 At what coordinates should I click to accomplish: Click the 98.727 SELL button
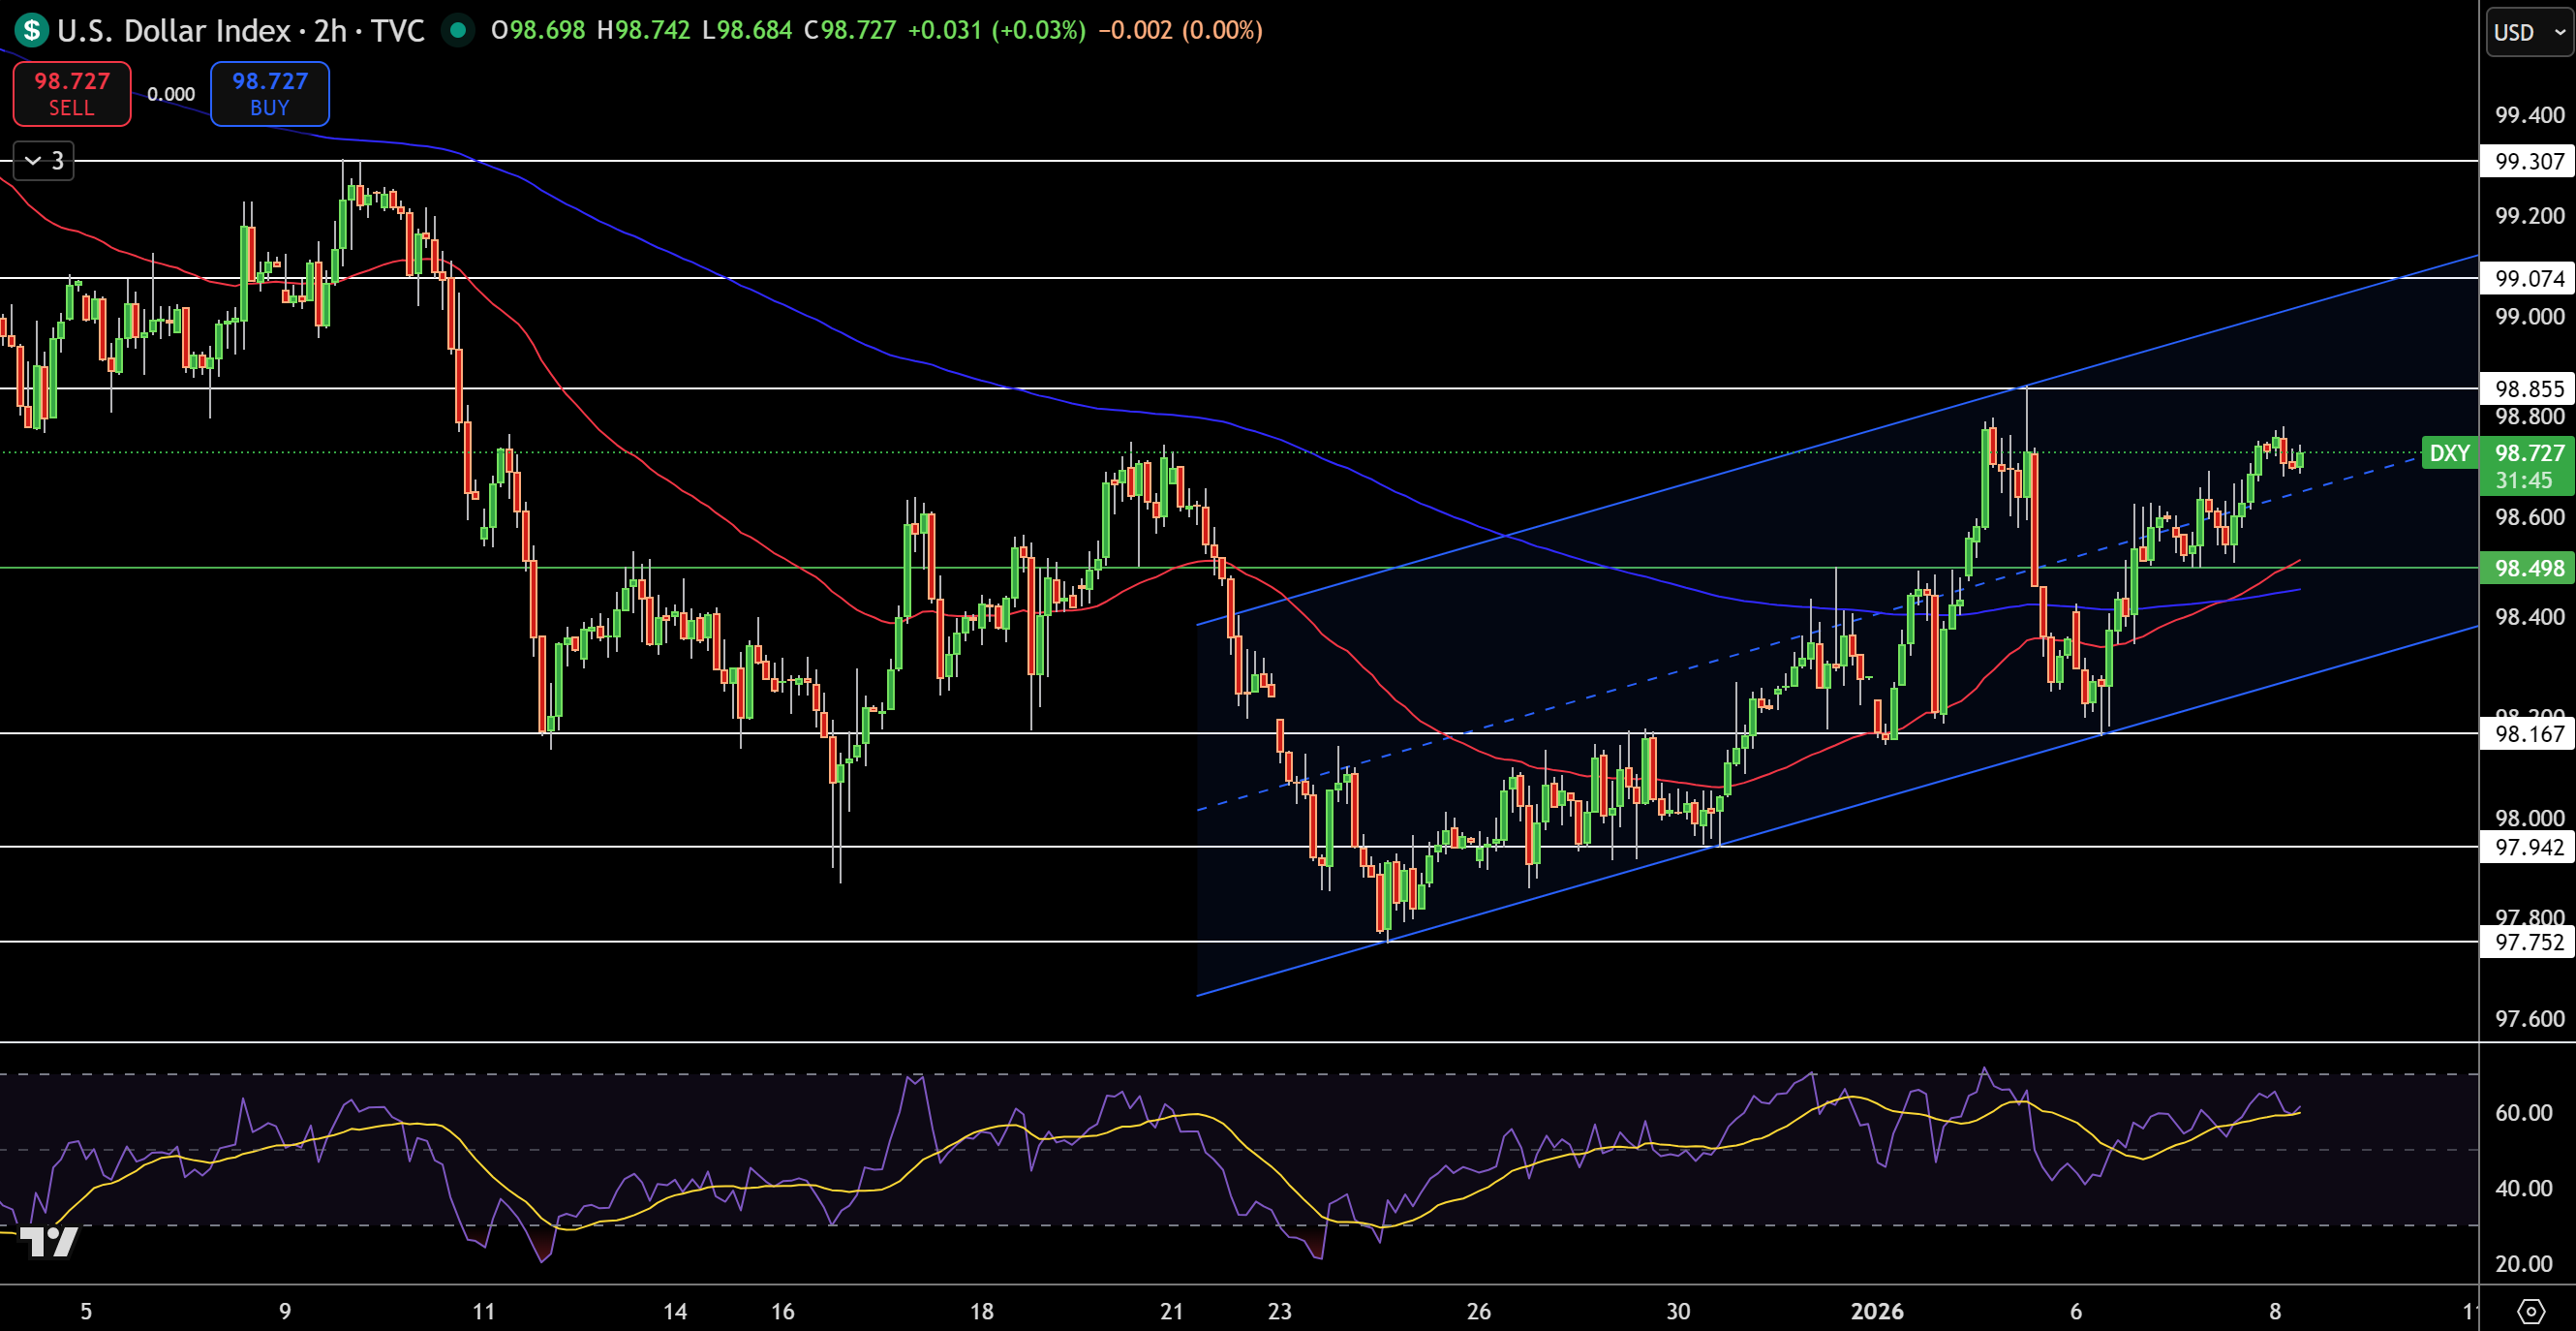click(x=71, y=94)
